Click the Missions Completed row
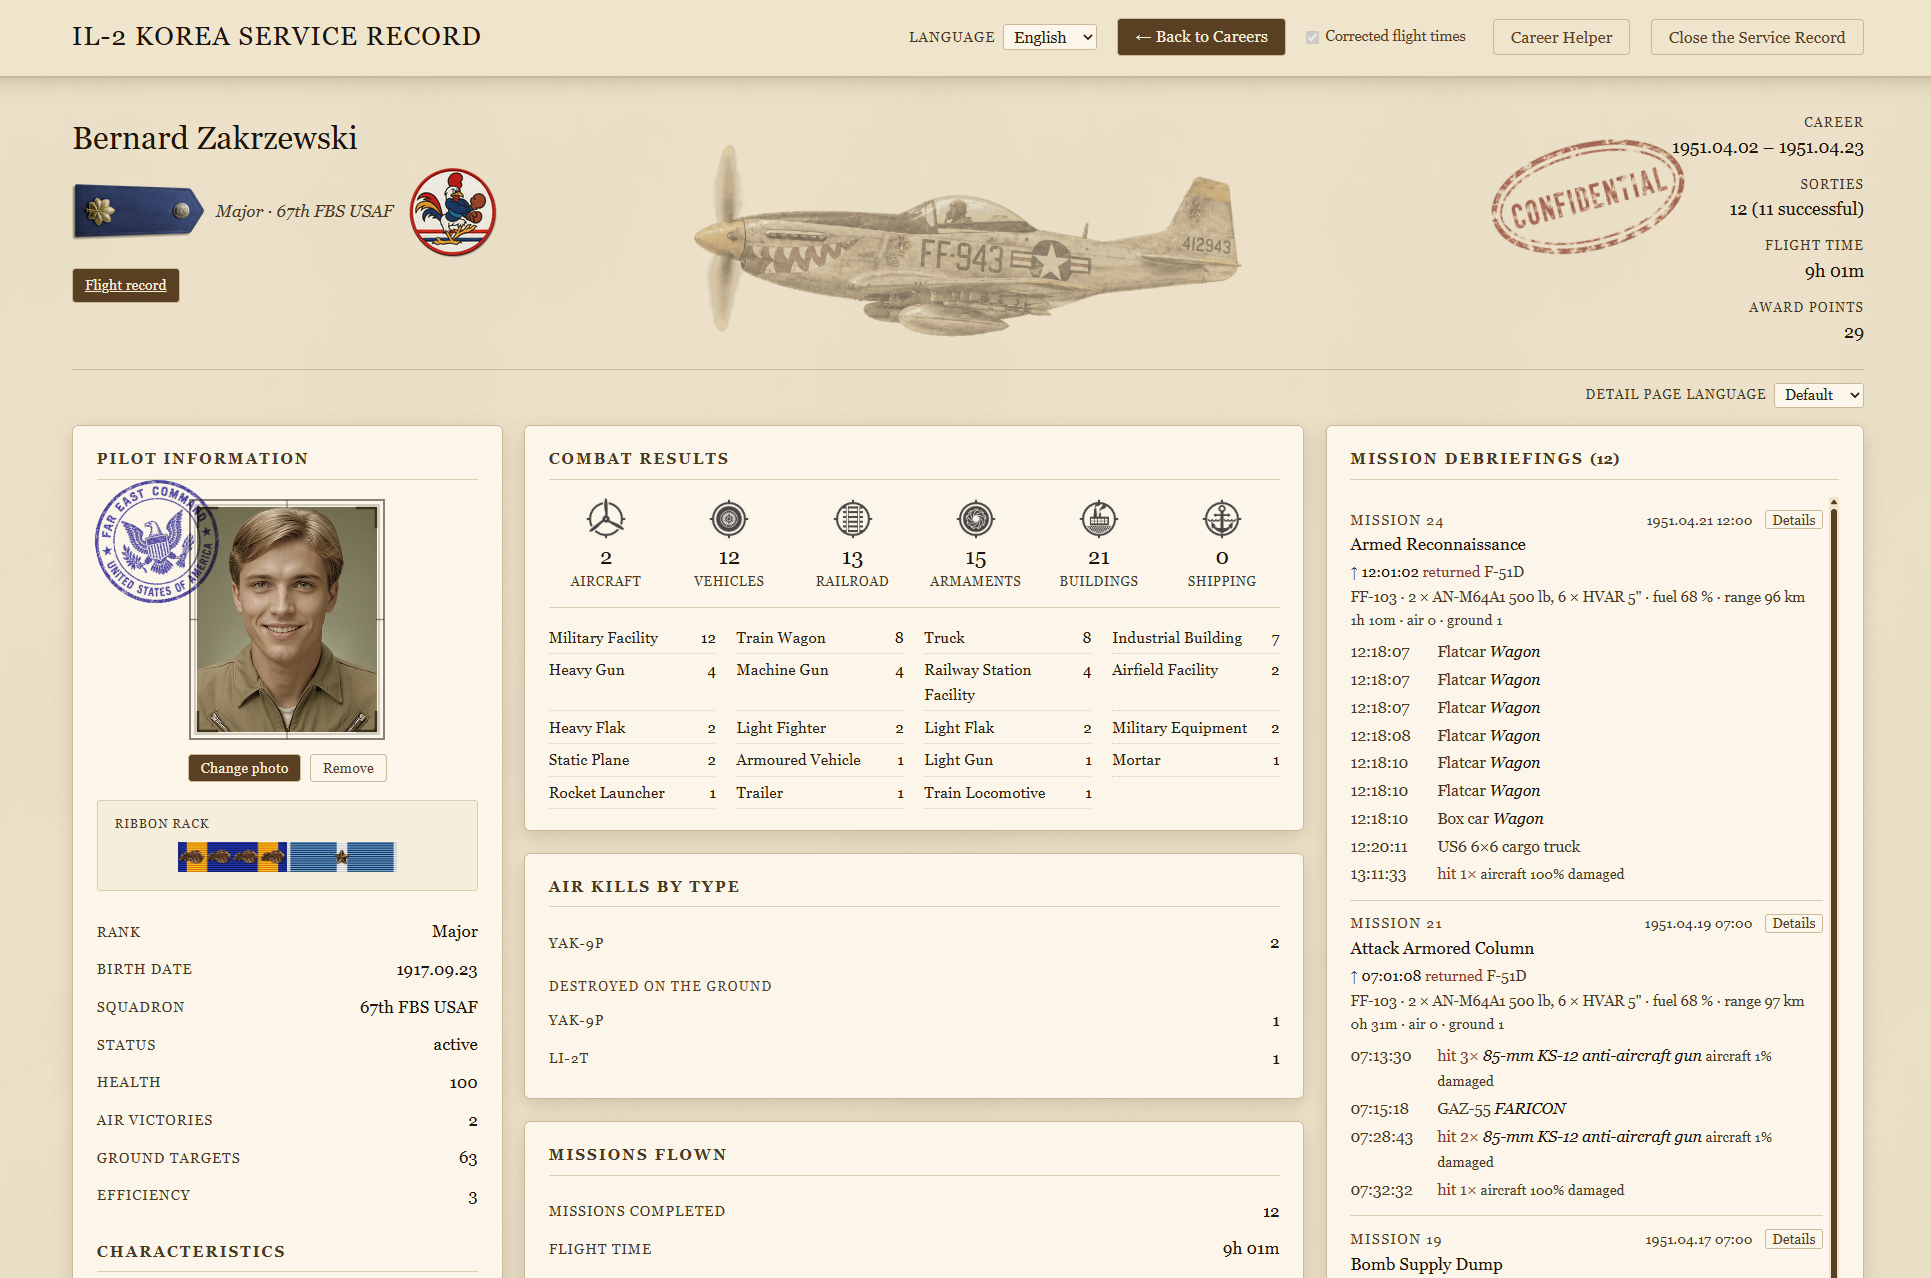 pyautogui.click(x=914, y=1211)
